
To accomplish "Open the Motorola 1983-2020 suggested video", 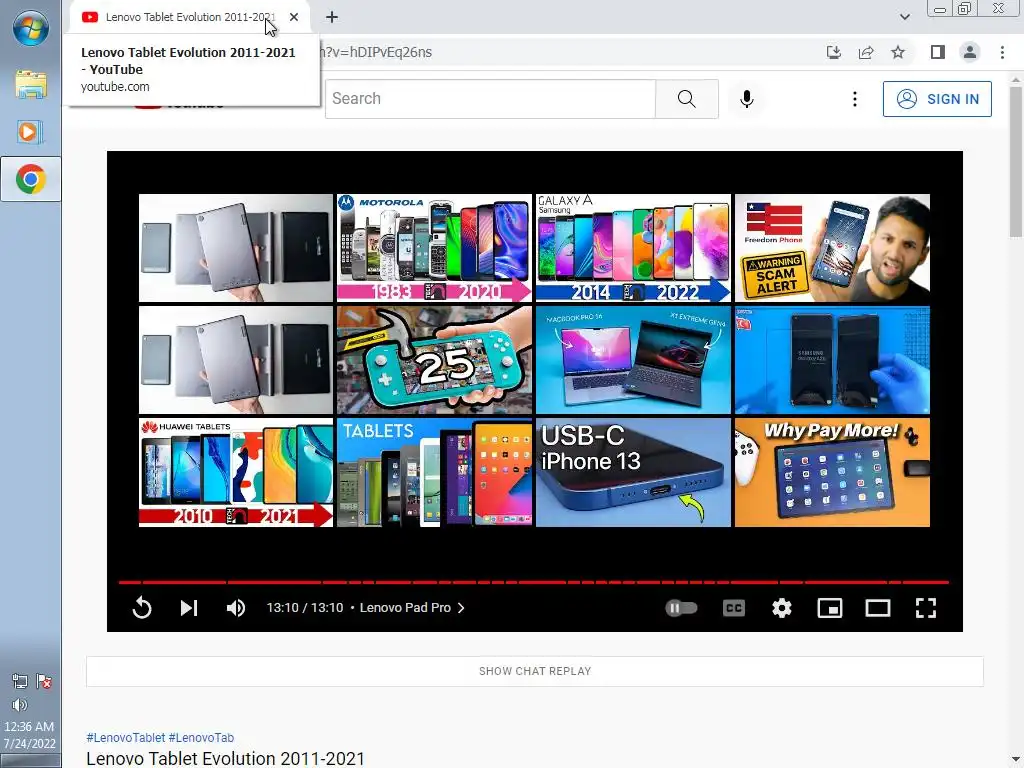I will [x=434, y=248].
